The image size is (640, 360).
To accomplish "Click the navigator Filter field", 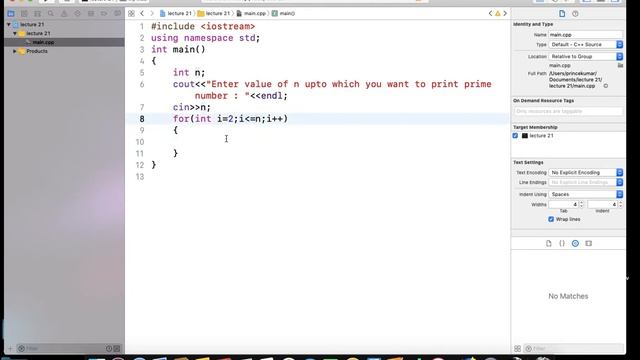I will tap(61, 349).
